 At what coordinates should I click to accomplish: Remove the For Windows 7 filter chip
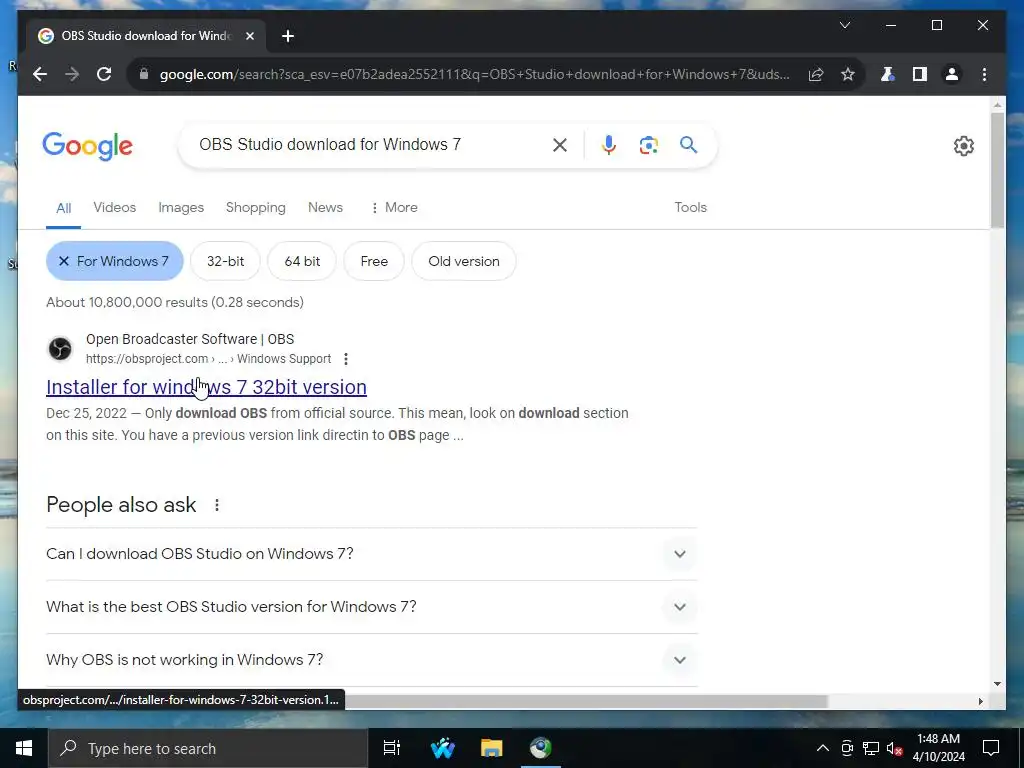click(x=114, y=261)
